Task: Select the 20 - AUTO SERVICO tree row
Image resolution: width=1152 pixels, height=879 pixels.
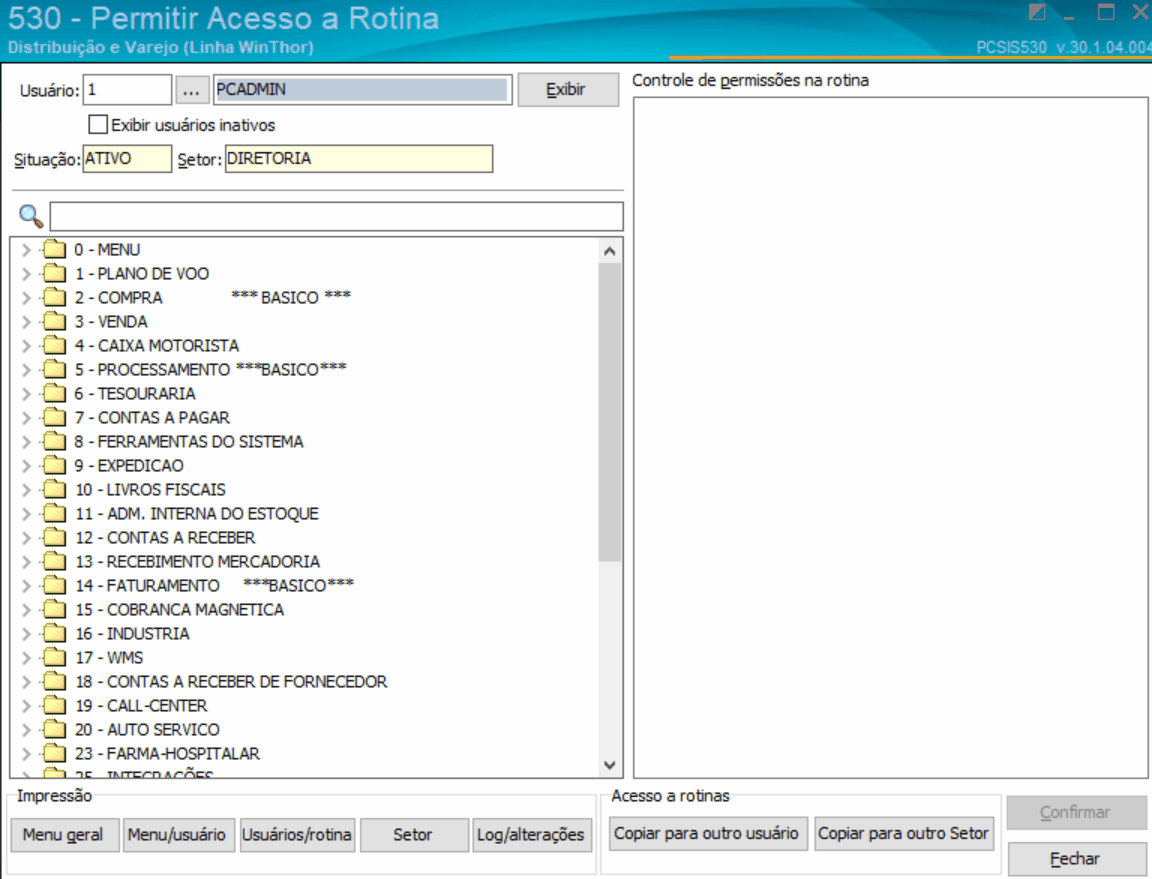Action: coord(147,730)
